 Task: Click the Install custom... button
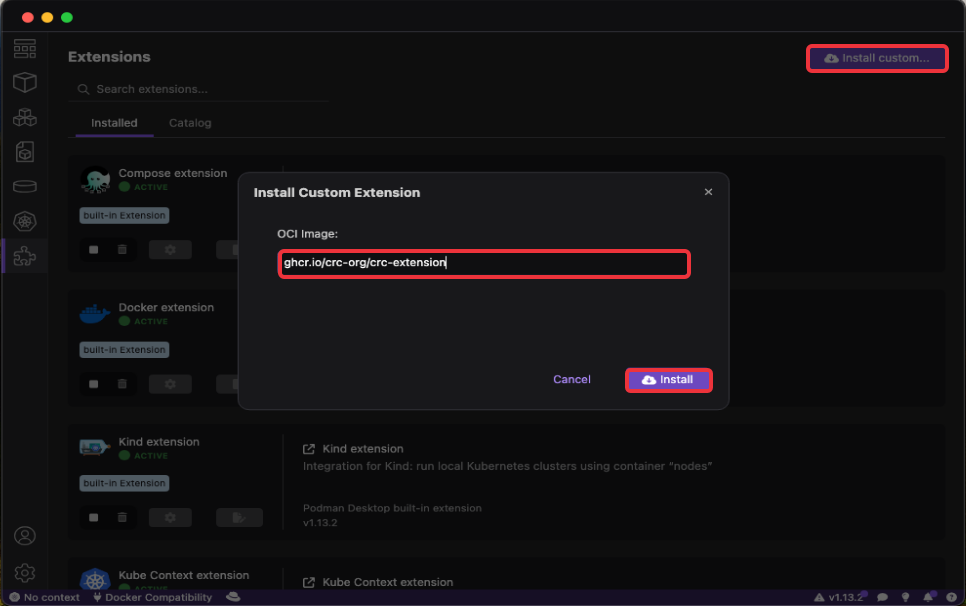pos(877,58)
